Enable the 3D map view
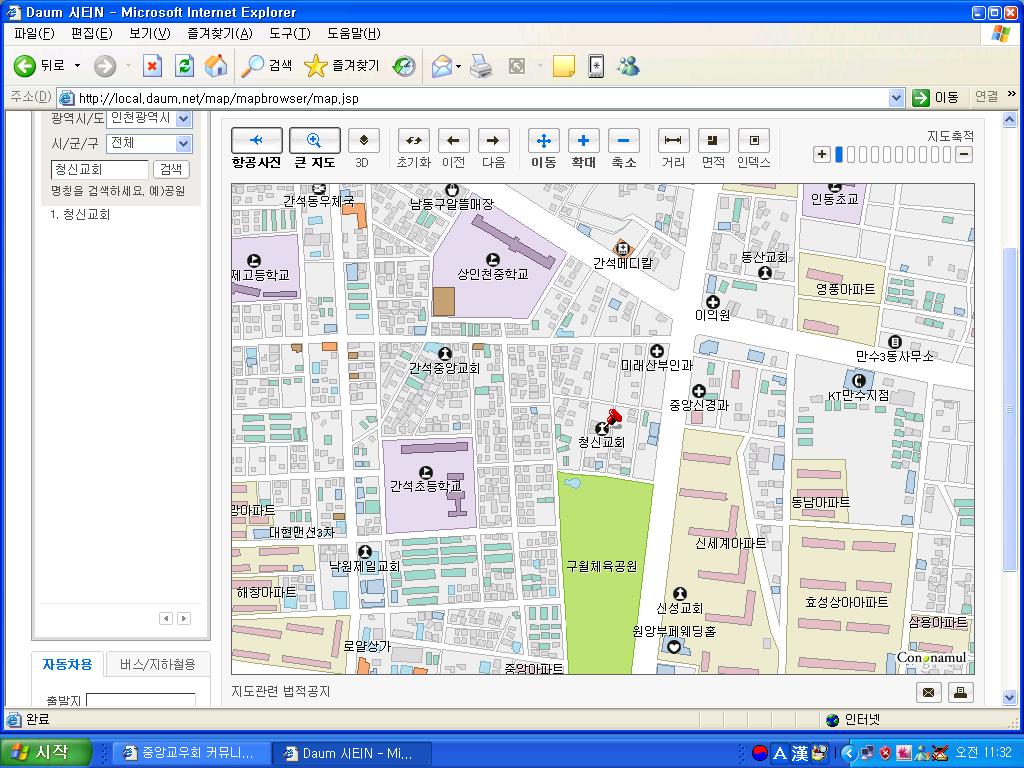 point(363,141)
